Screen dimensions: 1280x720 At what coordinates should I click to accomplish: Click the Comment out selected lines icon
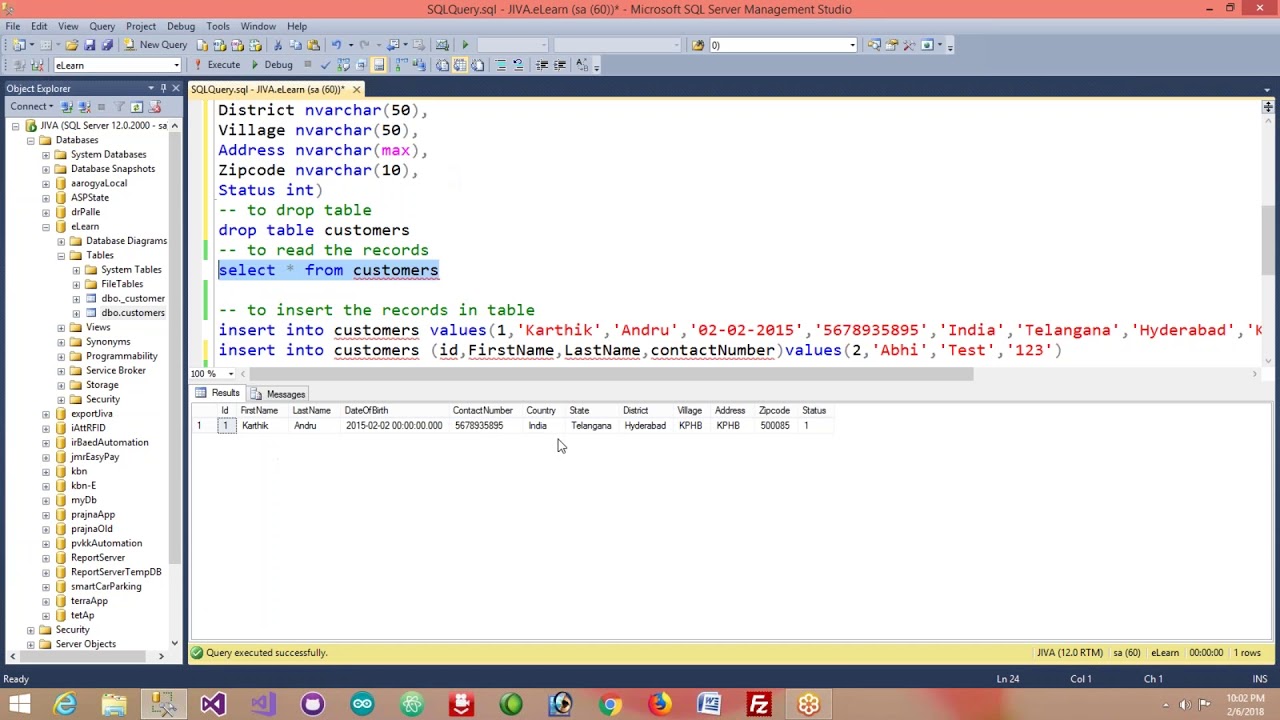[x=500, y=65]
